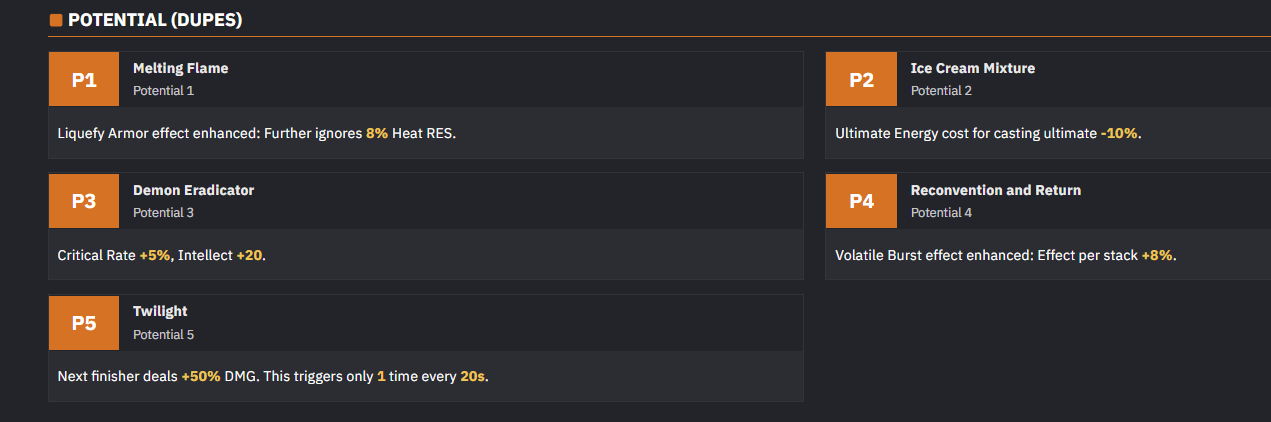Select the Twilight potential title

(160, 311)
